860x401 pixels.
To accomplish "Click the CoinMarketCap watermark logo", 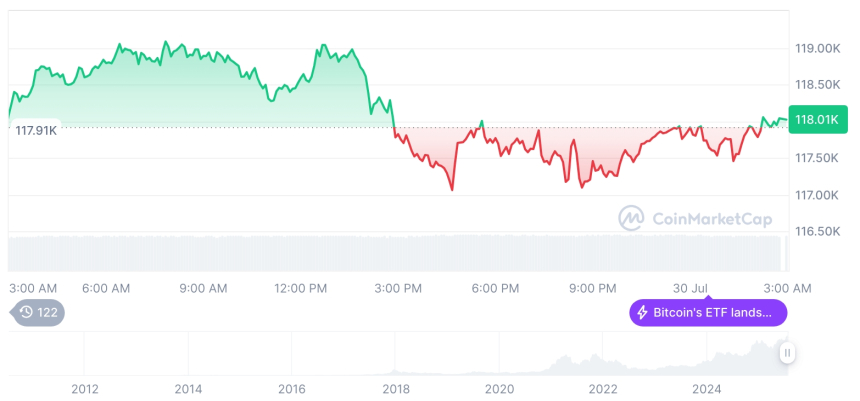I will (630, 217).
